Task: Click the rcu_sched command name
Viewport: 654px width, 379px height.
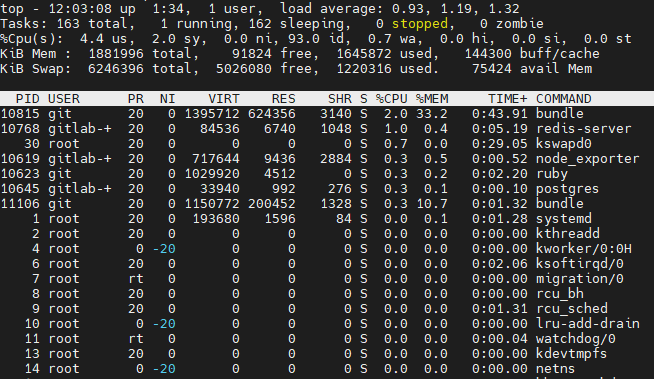Action: 572,309
